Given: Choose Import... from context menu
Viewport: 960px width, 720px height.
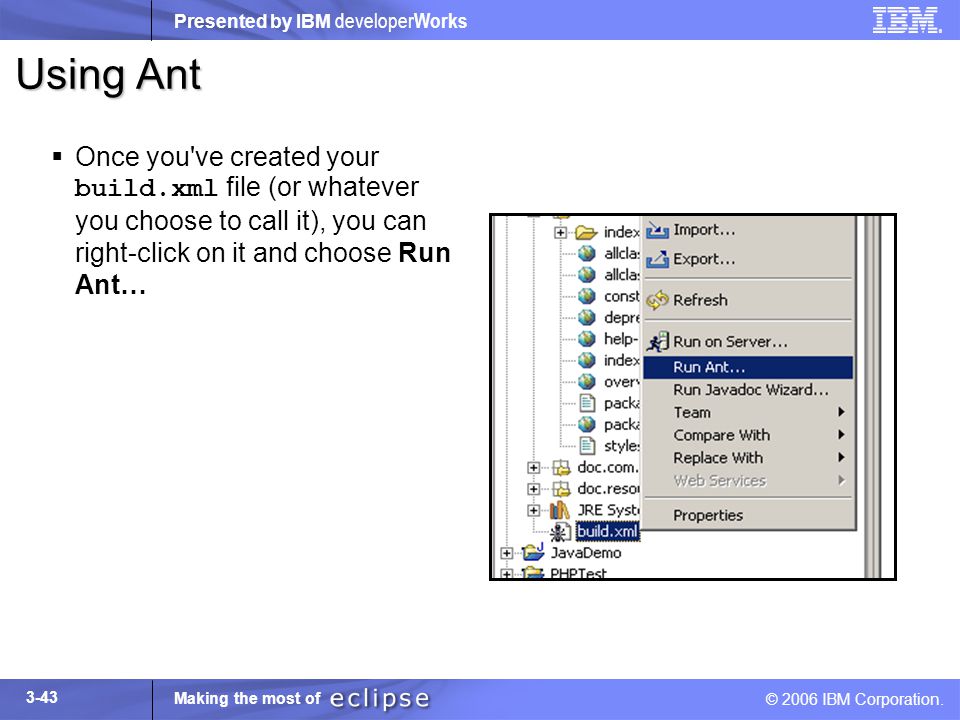Looking at the screenshot, I should (x=748, y=230).
